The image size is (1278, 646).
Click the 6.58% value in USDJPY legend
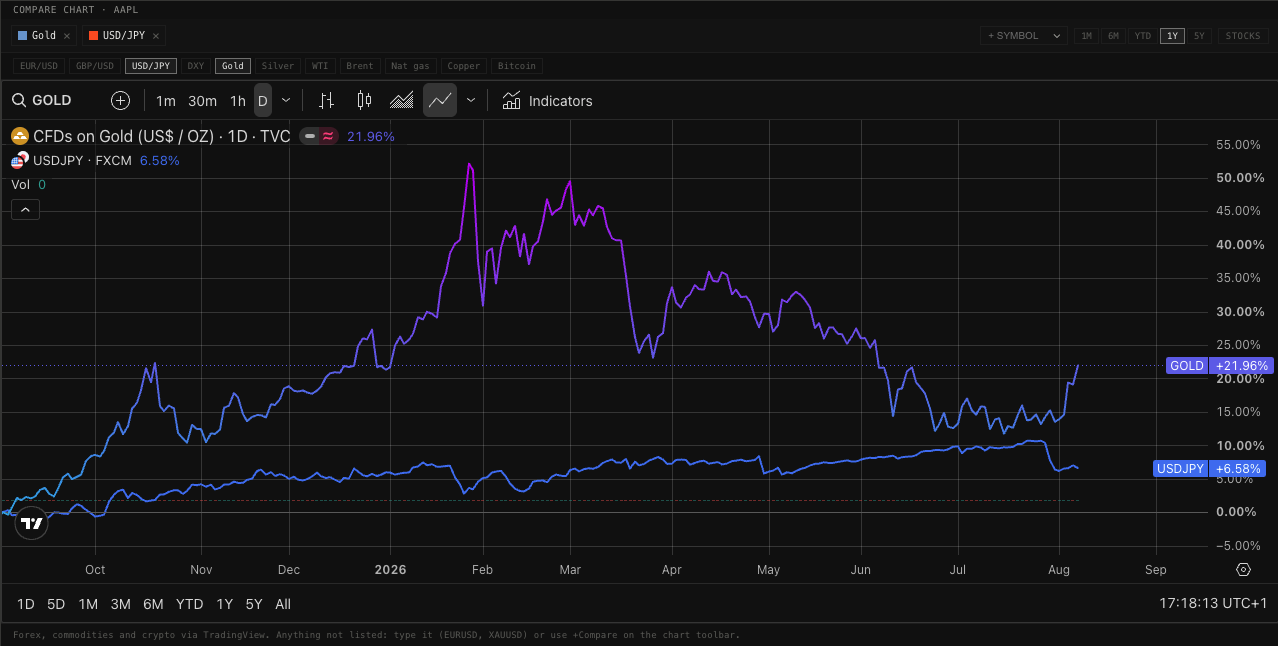(160, 160)
